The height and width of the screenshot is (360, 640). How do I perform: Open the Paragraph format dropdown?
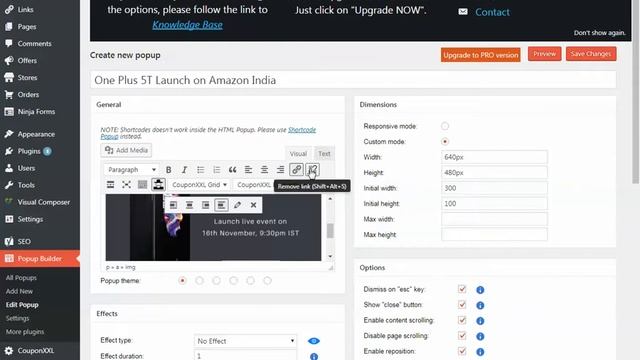point(131,170)
